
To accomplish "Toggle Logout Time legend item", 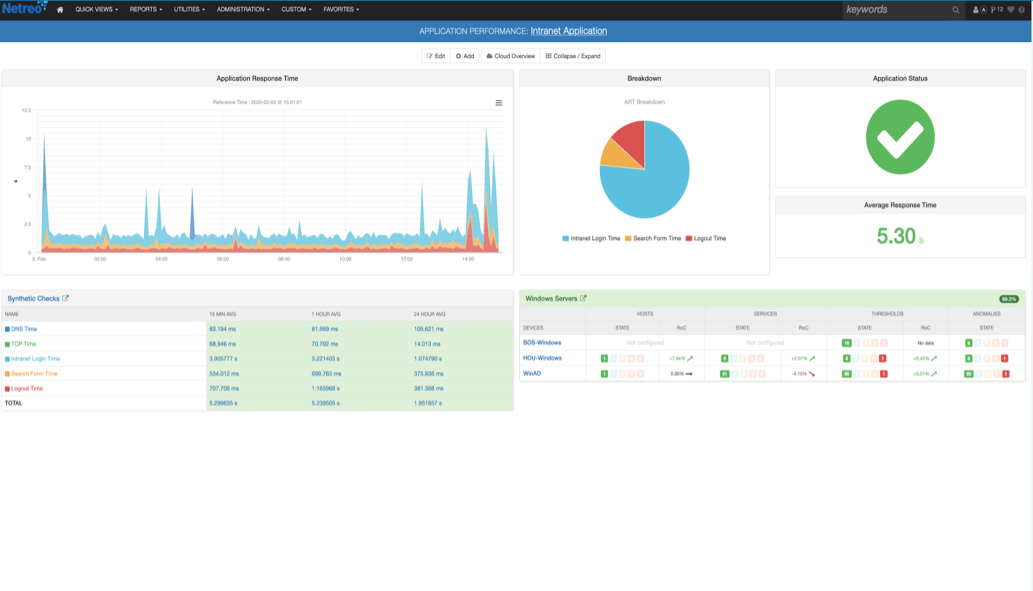I will [x=706, y=238].
